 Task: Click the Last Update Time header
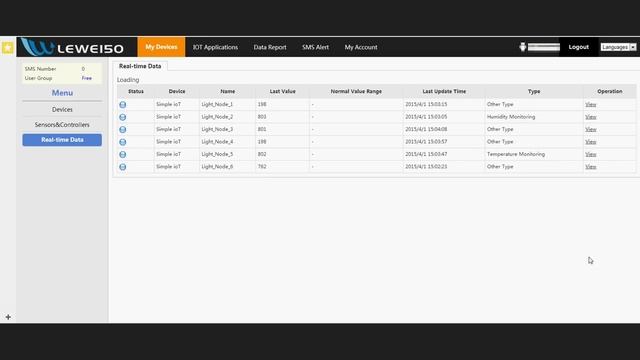click(x=444, y=91)
